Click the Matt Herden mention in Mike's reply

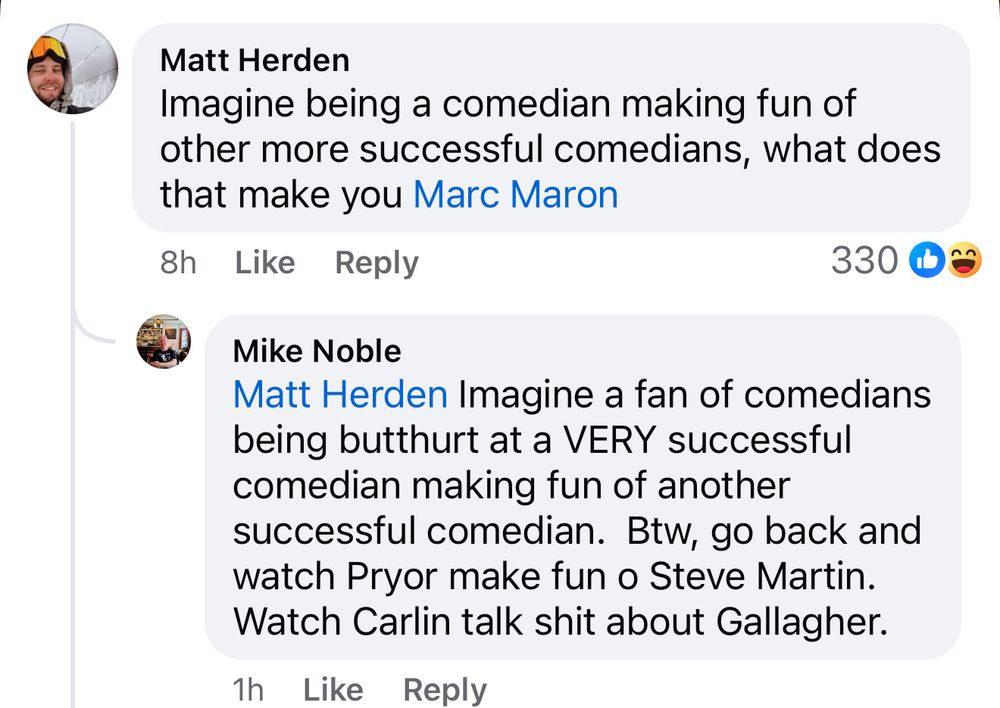[339, 394]
